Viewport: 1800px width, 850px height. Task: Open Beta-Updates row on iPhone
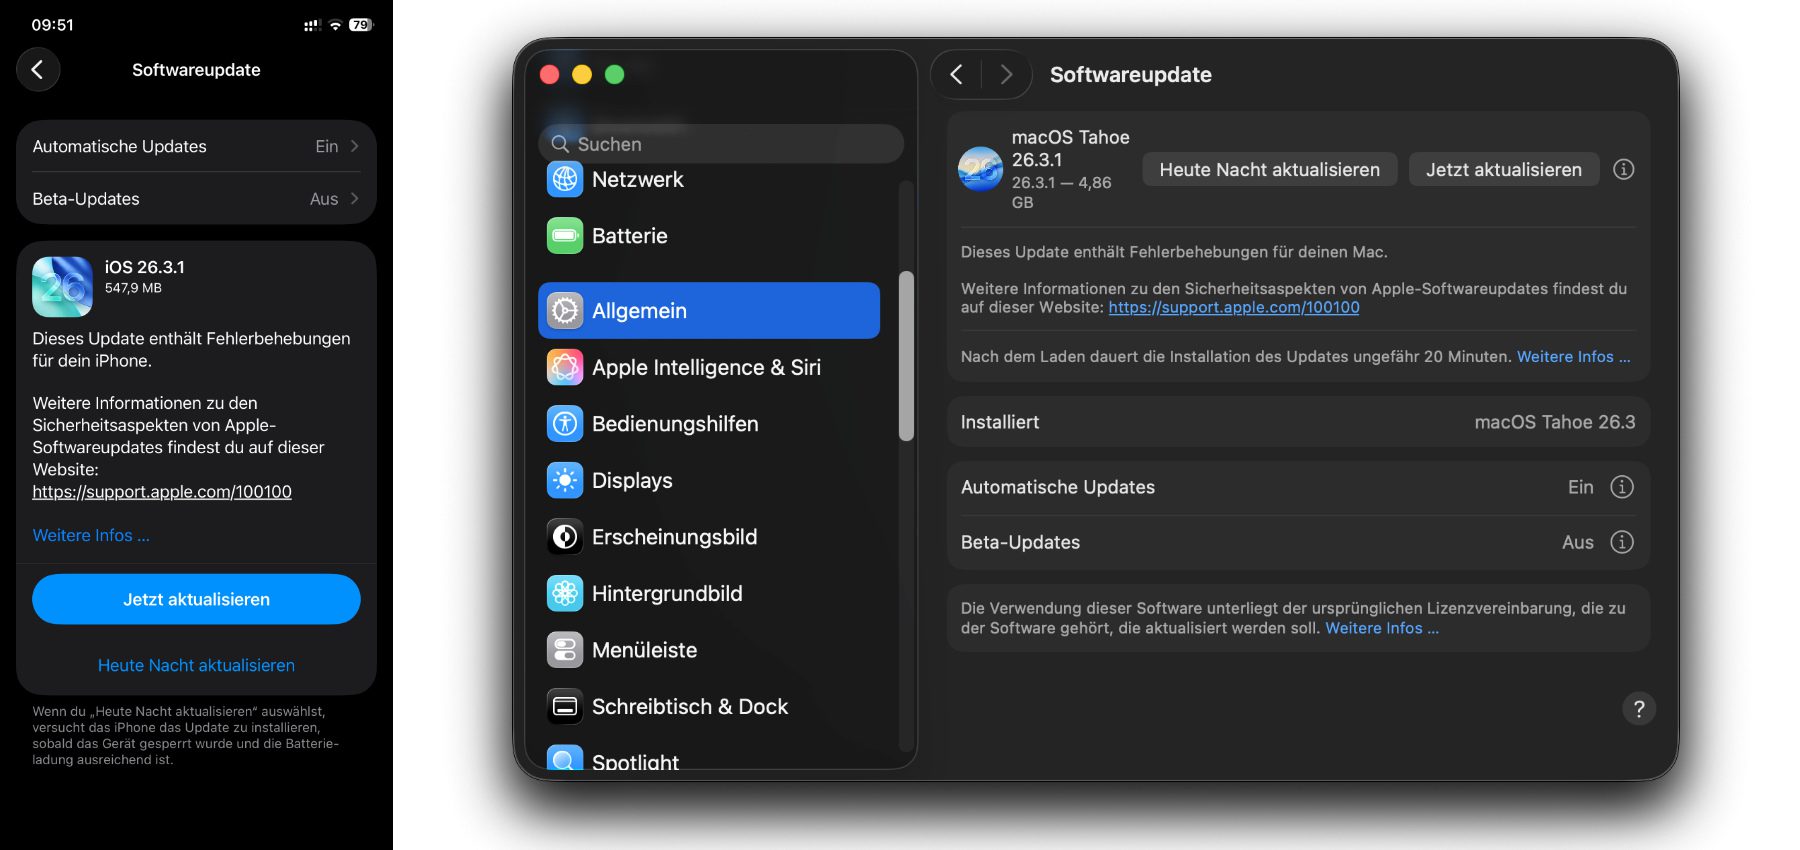click(x=196, y=199)
